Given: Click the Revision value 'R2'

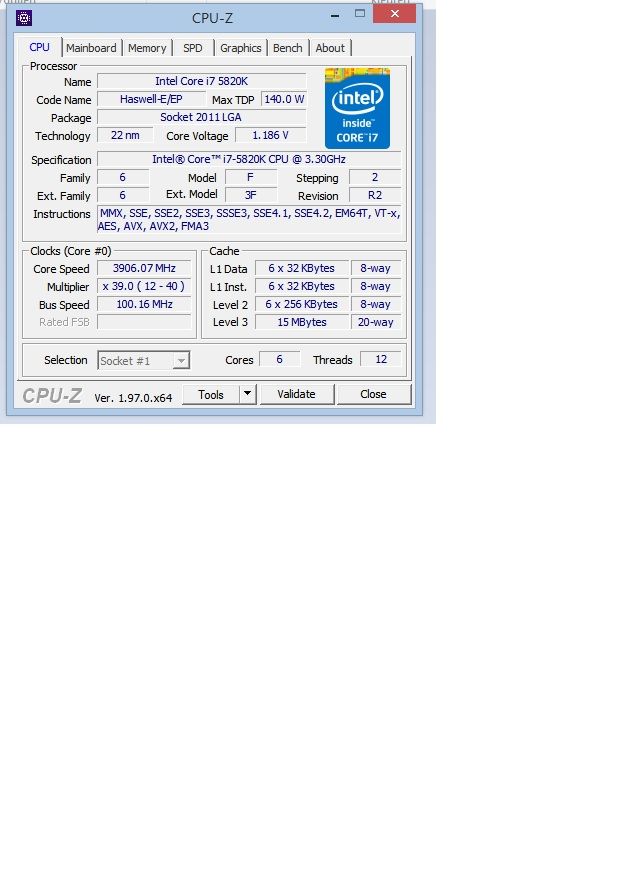Looking at the screenshot, I should coord(375,195).
